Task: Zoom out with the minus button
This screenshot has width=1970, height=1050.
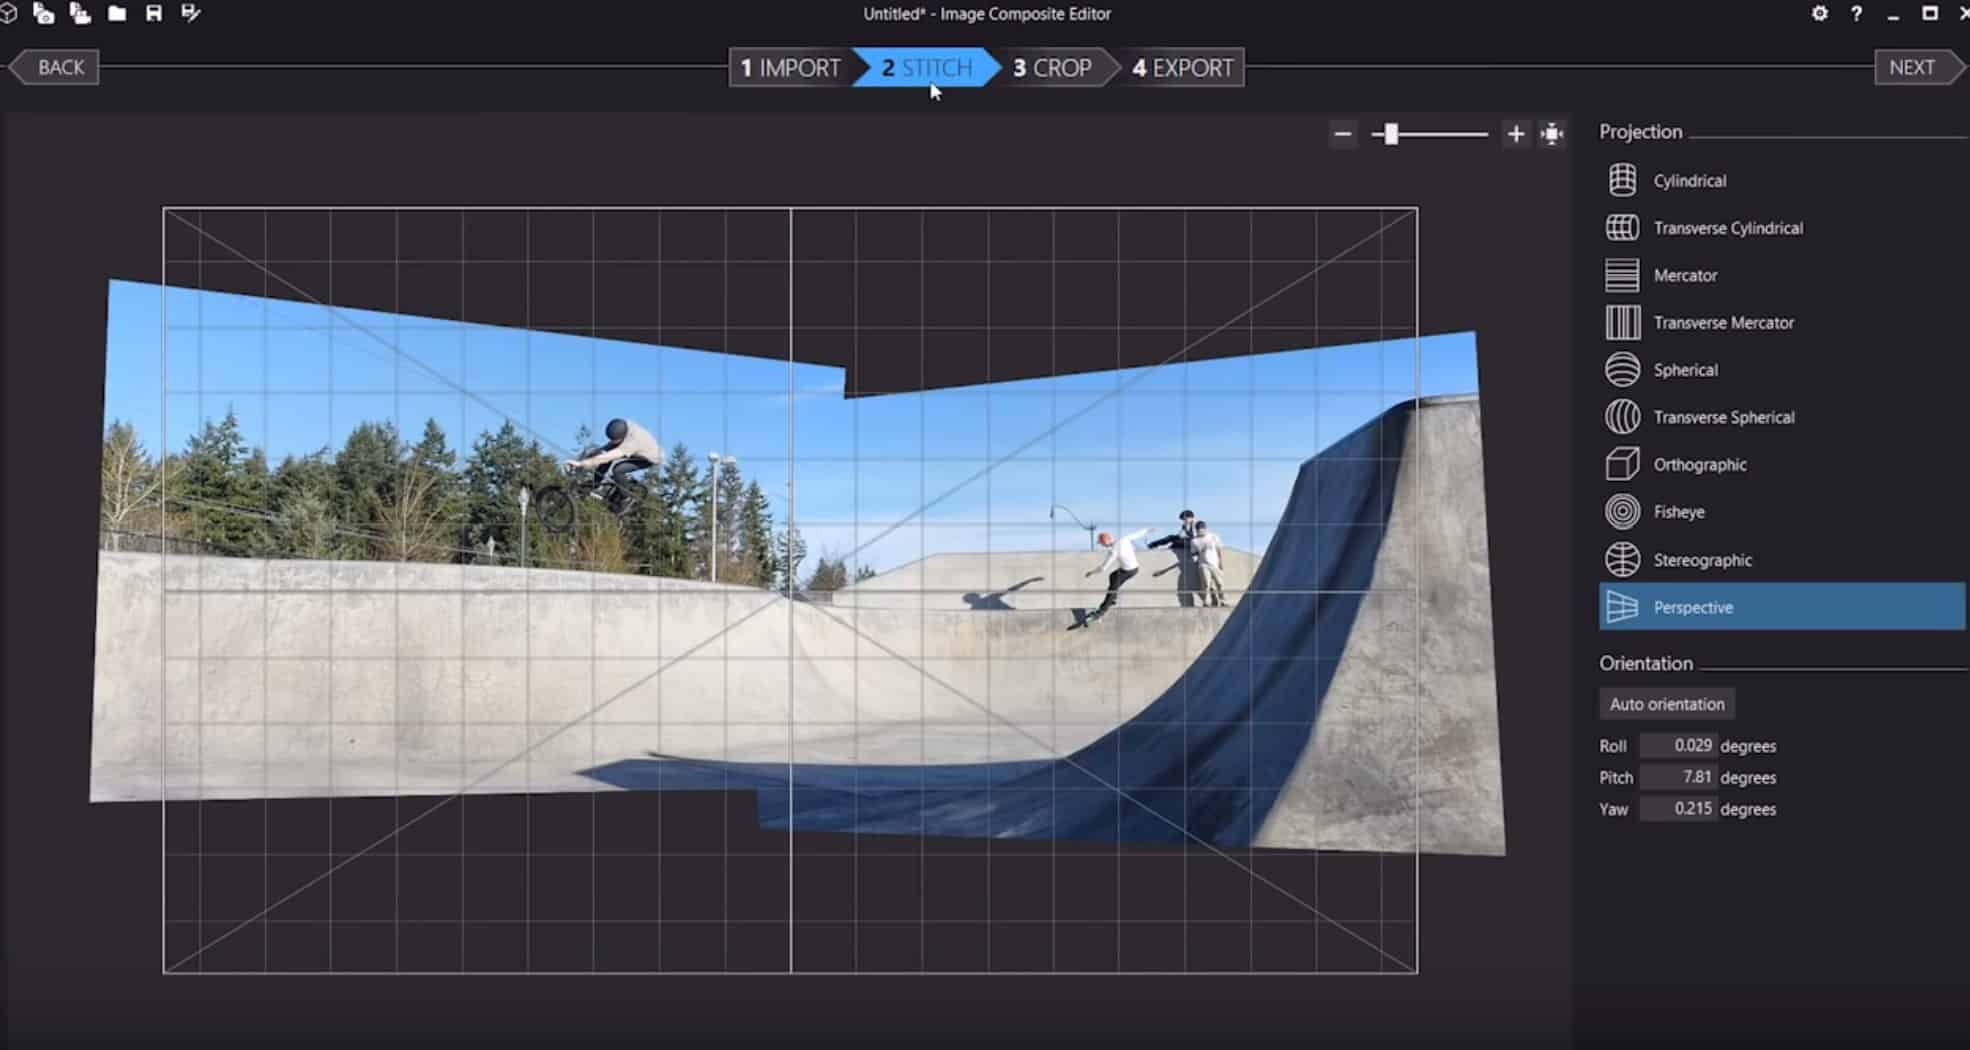Action: (x=1343, y=134)
